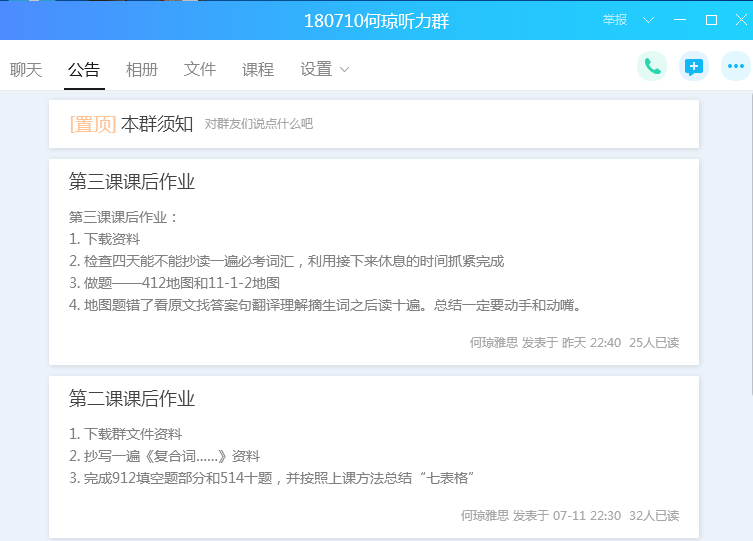Image resolution: width=753 pixels, height=541 pixels.
Task: Expand the title bar dropdown arrow
Action: point(648,20)
